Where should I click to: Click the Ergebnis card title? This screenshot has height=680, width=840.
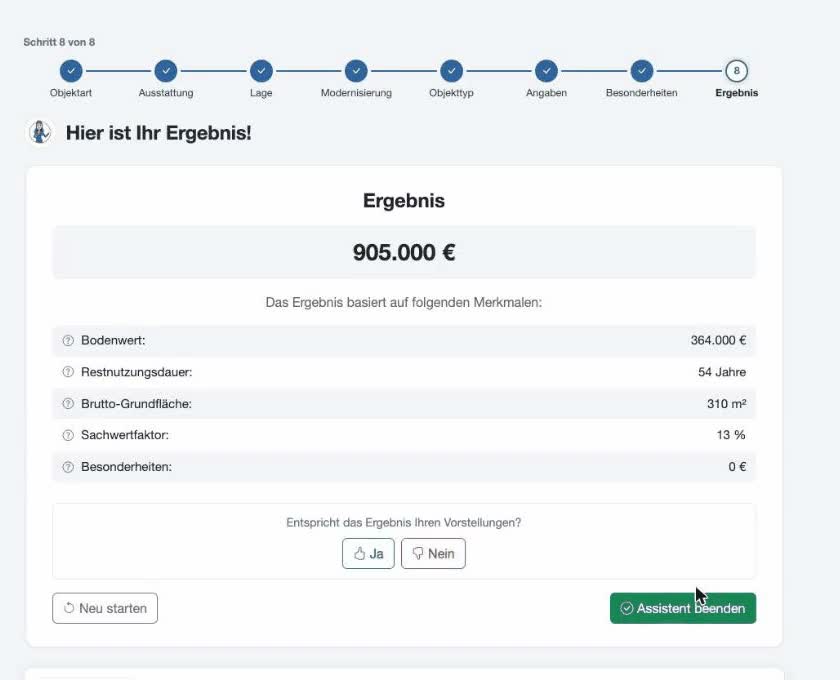[x=404, y=200]
